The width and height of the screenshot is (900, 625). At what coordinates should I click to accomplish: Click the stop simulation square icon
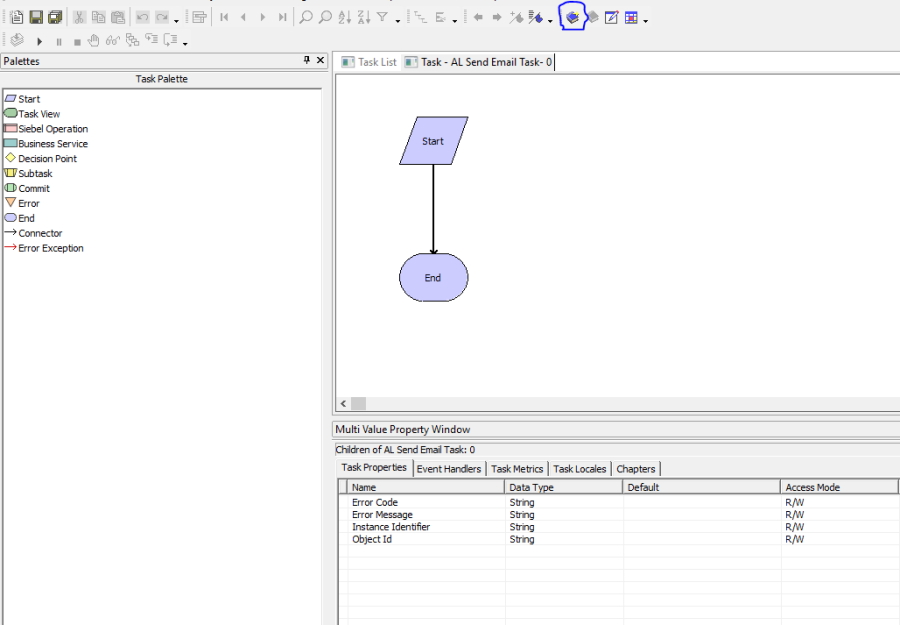pos(77,42)
